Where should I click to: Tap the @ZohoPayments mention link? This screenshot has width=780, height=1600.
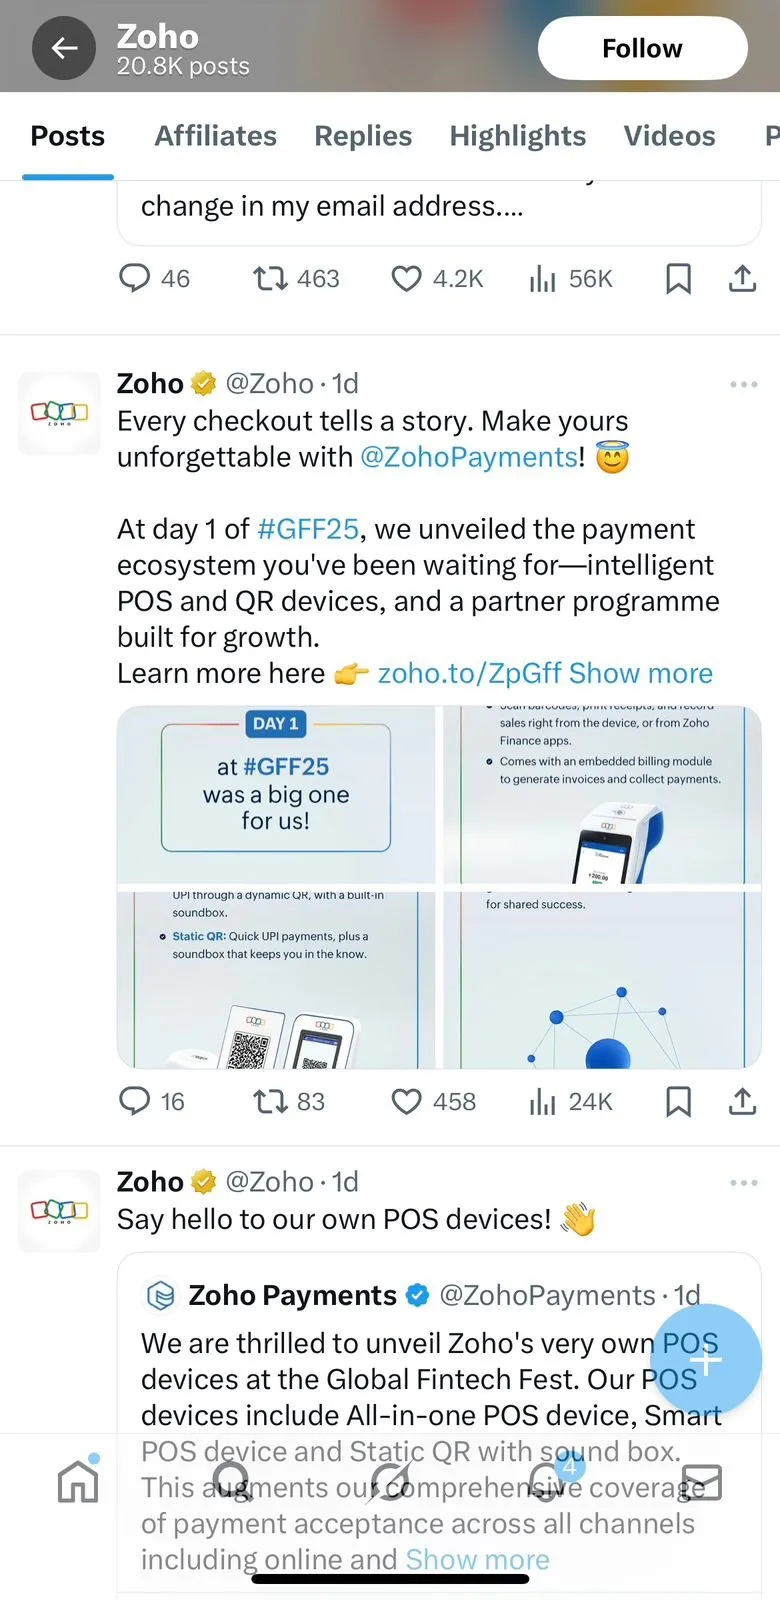click(468, 457)
